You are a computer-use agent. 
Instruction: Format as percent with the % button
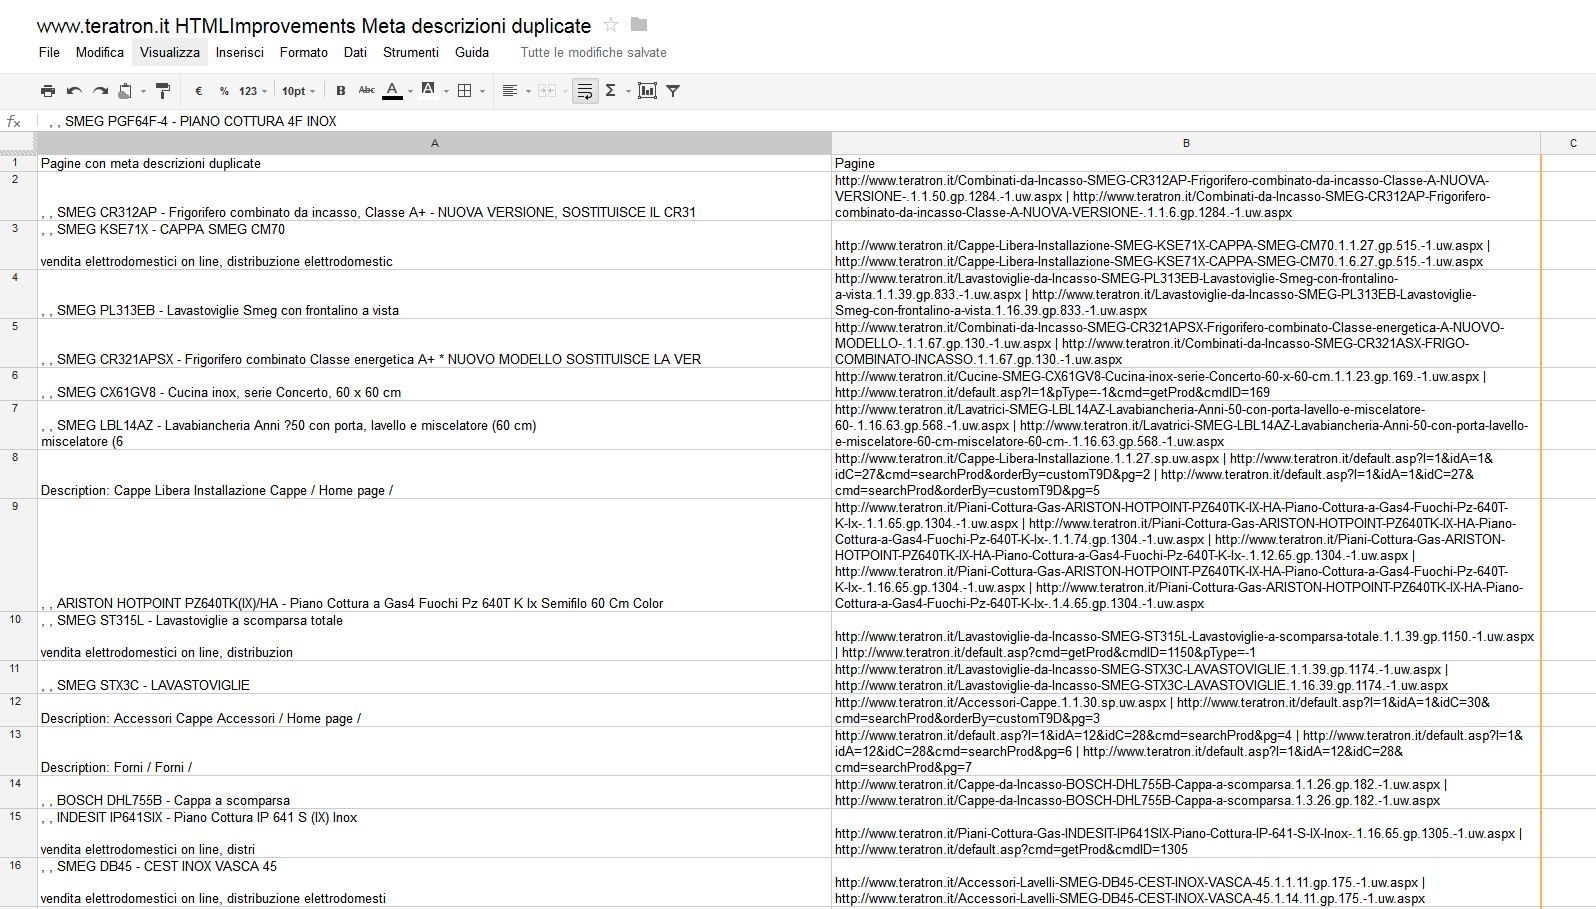coord(224,91)
